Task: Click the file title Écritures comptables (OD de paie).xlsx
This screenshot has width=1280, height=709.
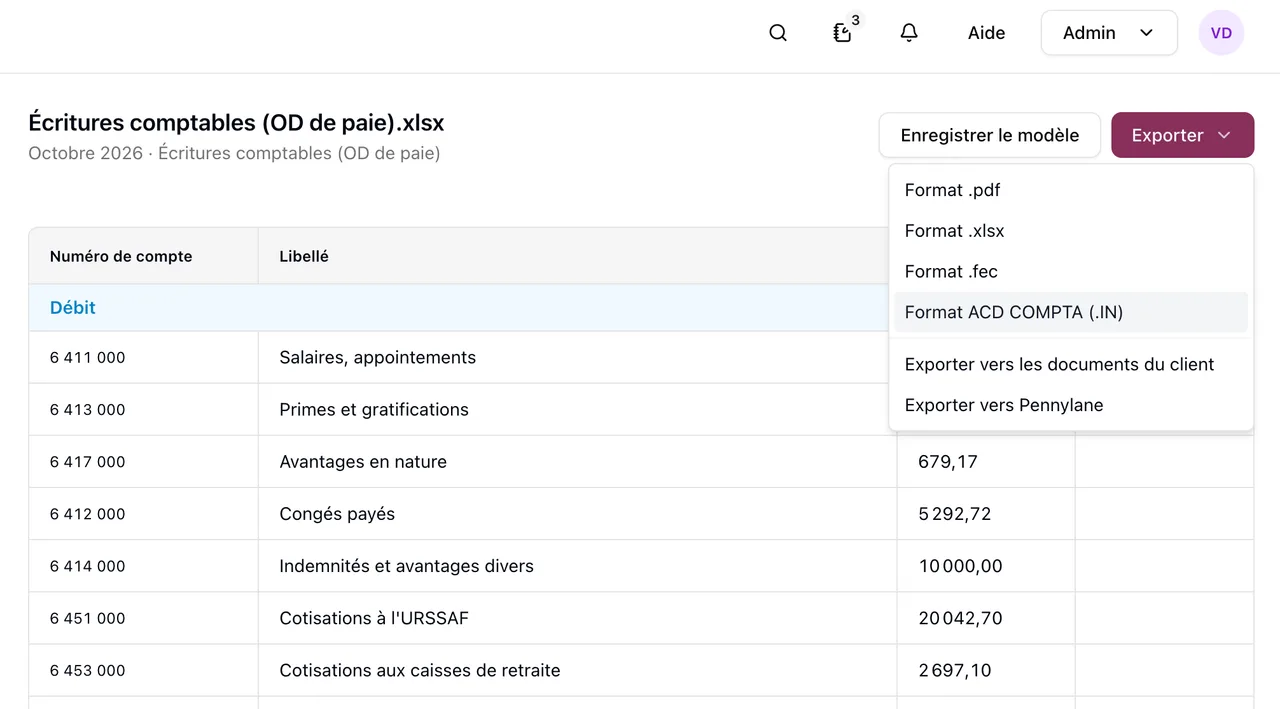Action: pos(236,123)
